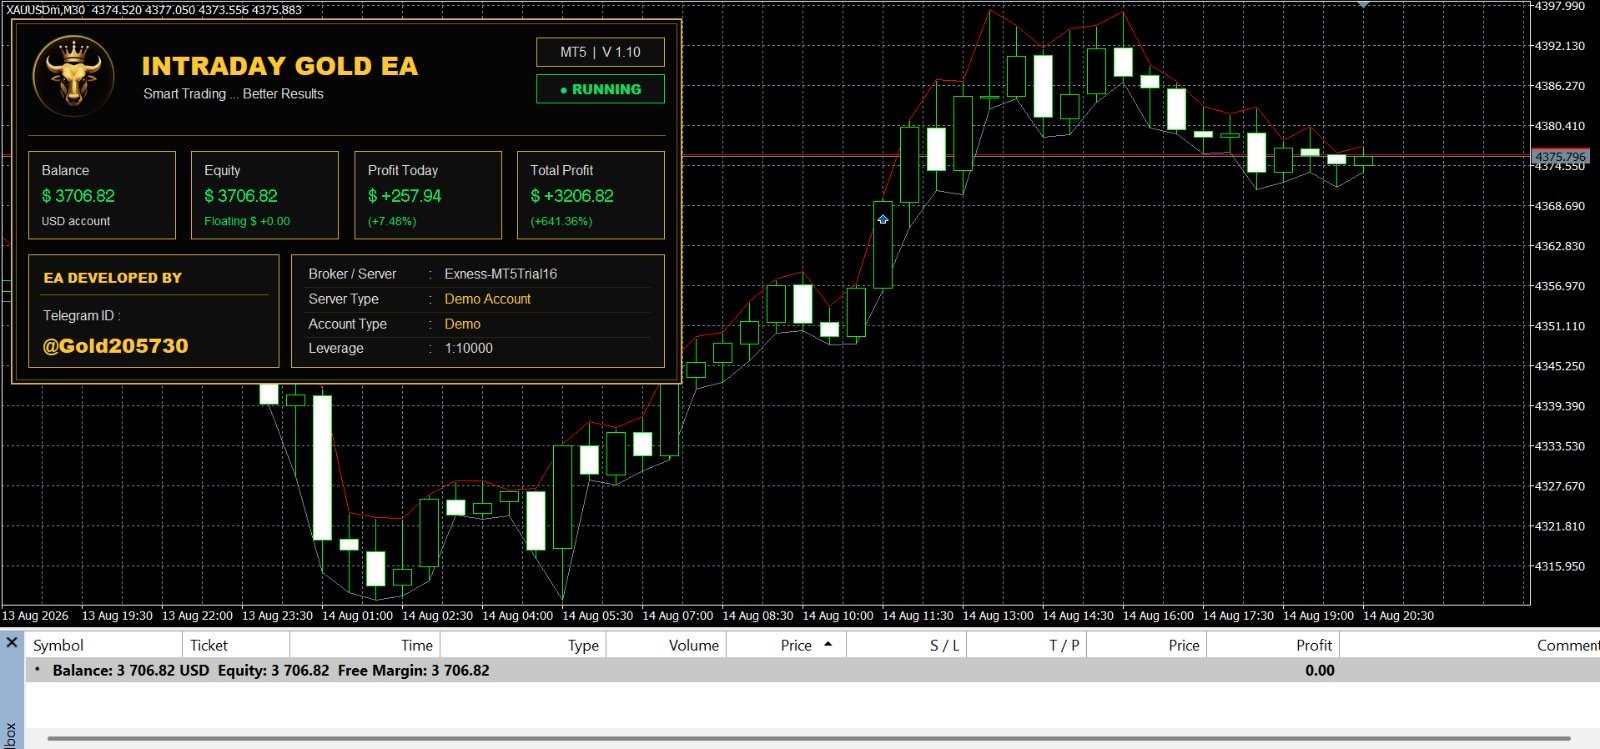This screenshot has height=749, width=1600.
Task: Click the vertical Toolbox label on left edge
Action: tap(10, 734)
